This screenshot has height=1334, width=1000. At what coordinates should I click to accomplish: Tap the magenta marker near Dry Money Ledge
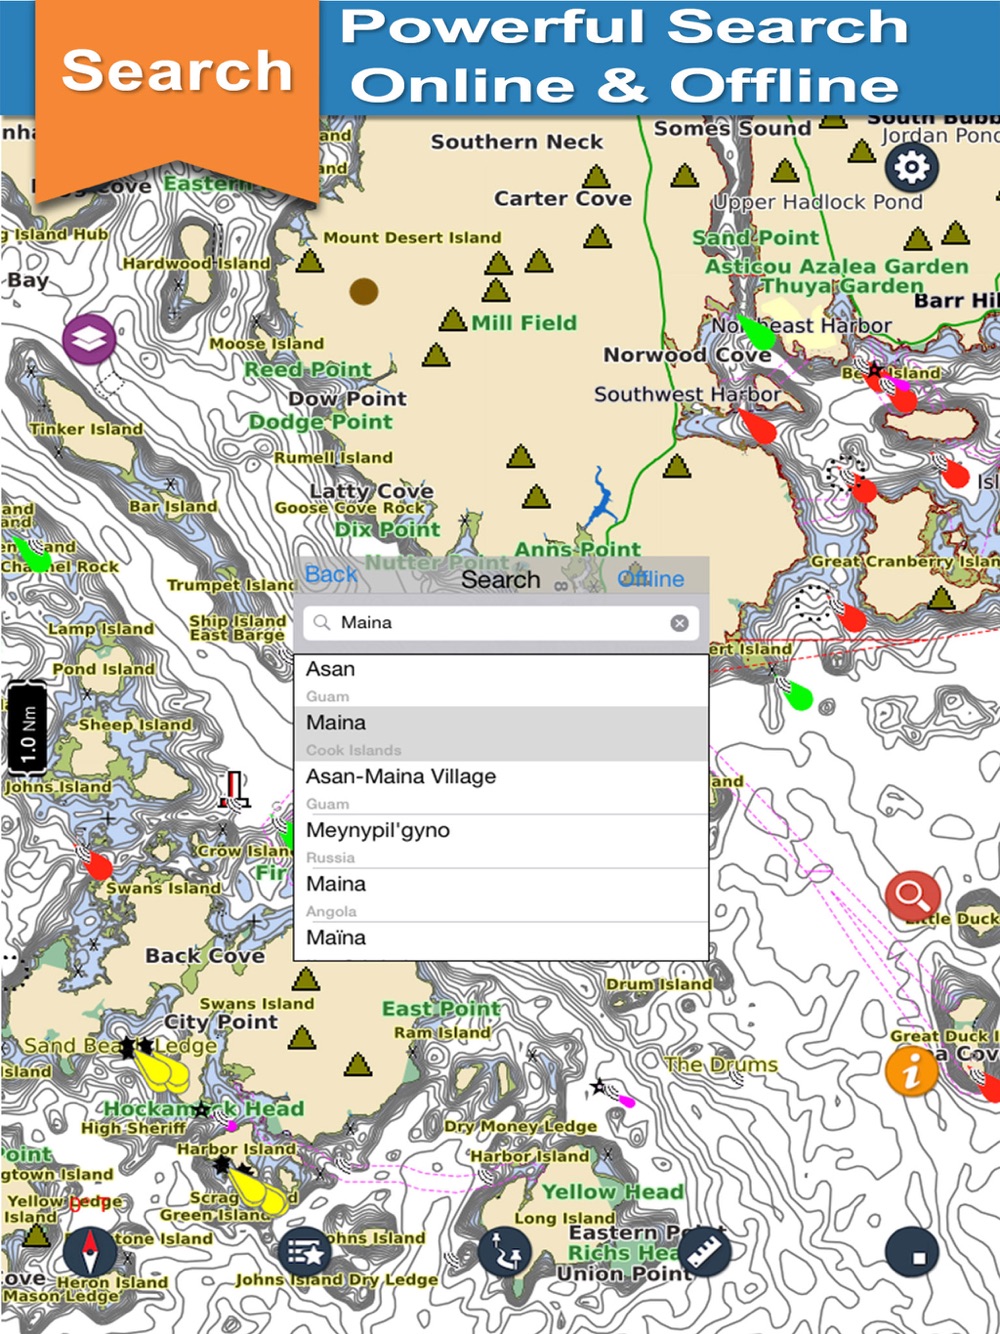point(626,1100)
